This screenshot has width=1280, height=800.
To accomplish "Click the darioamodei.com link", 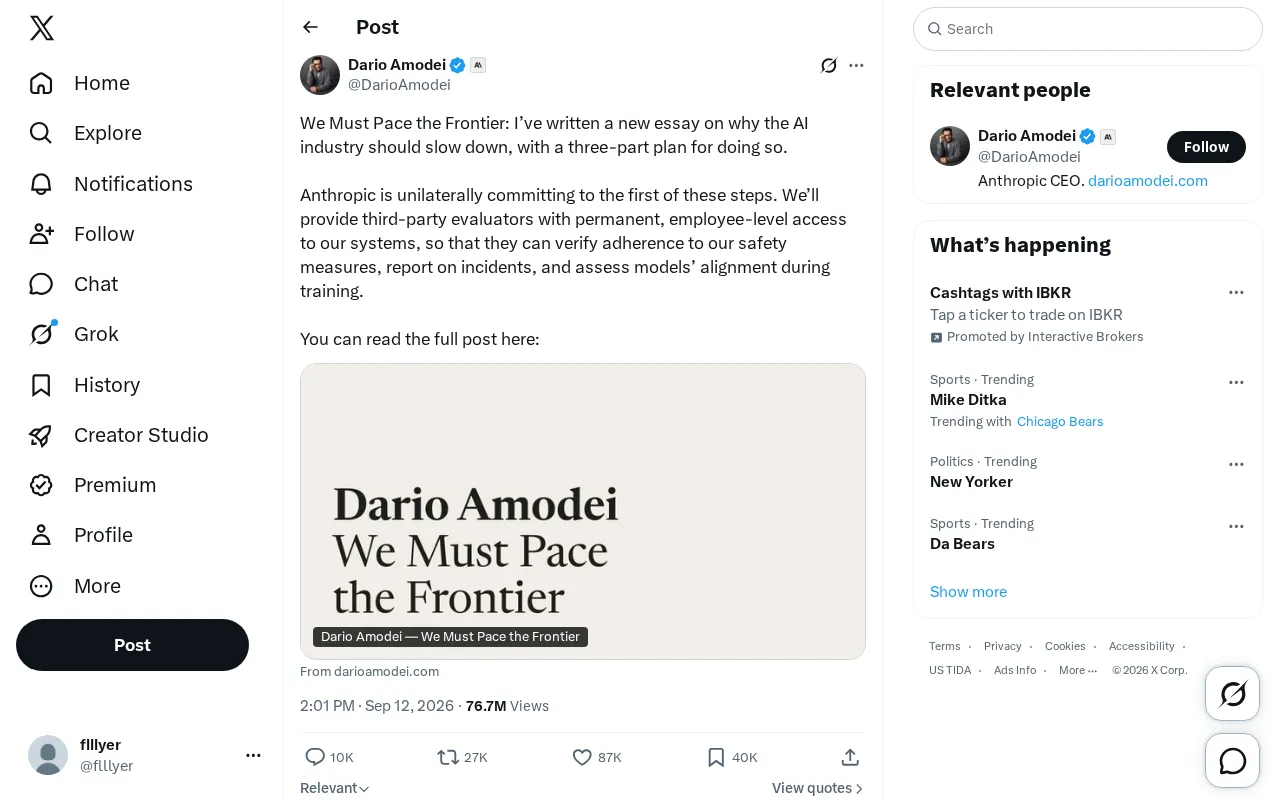I will 1148,181.
